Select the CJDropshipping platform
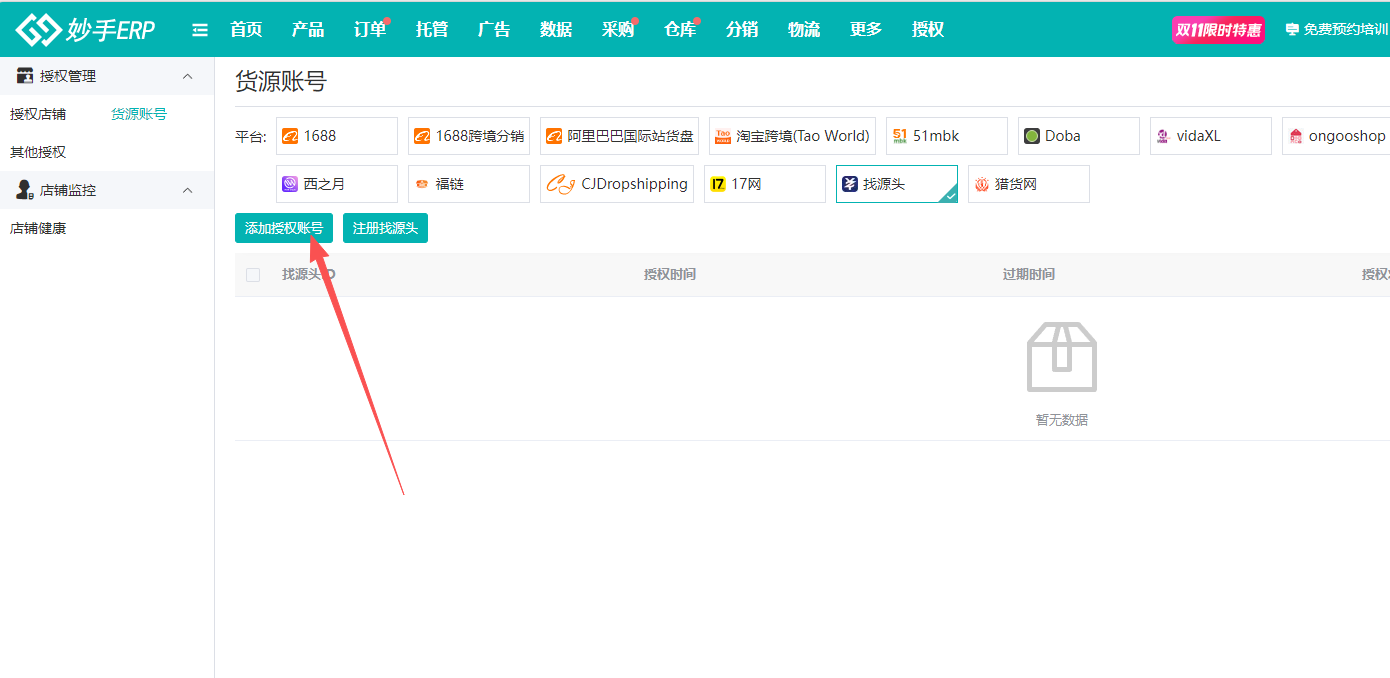 click(x=617, y=184)
